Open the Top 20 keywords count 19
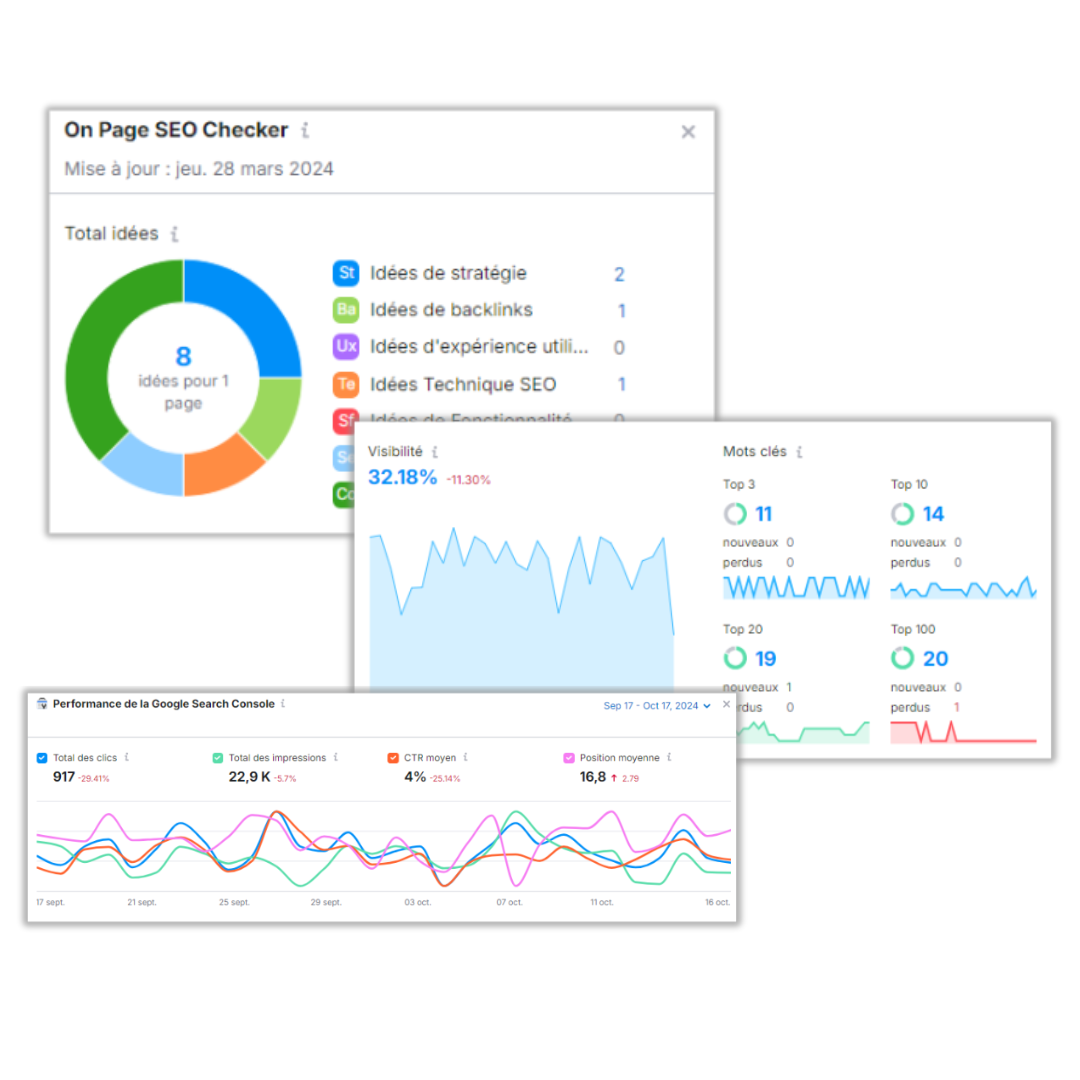Screen dimensions: 1080x1080 tap(765, 658)
